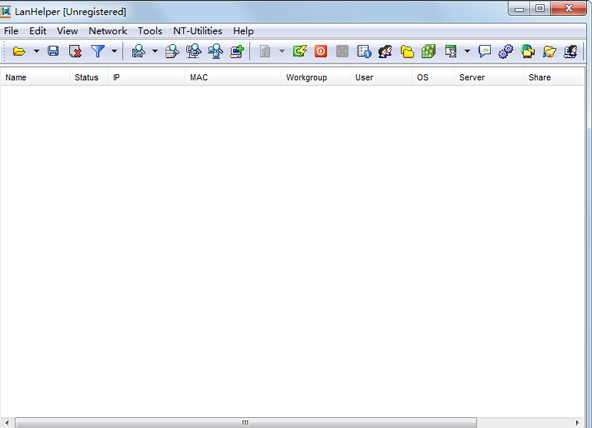Sort by the User column header
This screenshot has height=428, width=592.
pos(381,77)
